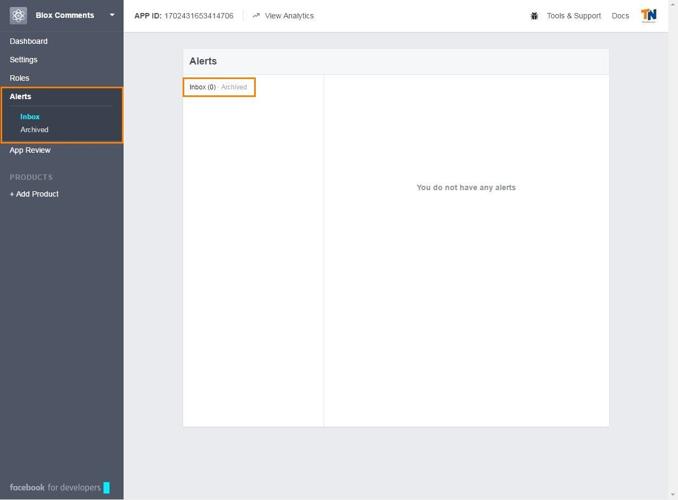Switch to the Inbox (0) tab in Alerts panel
Image resolution: width=678 pixels, height=500 pixels.
[202, 87]
